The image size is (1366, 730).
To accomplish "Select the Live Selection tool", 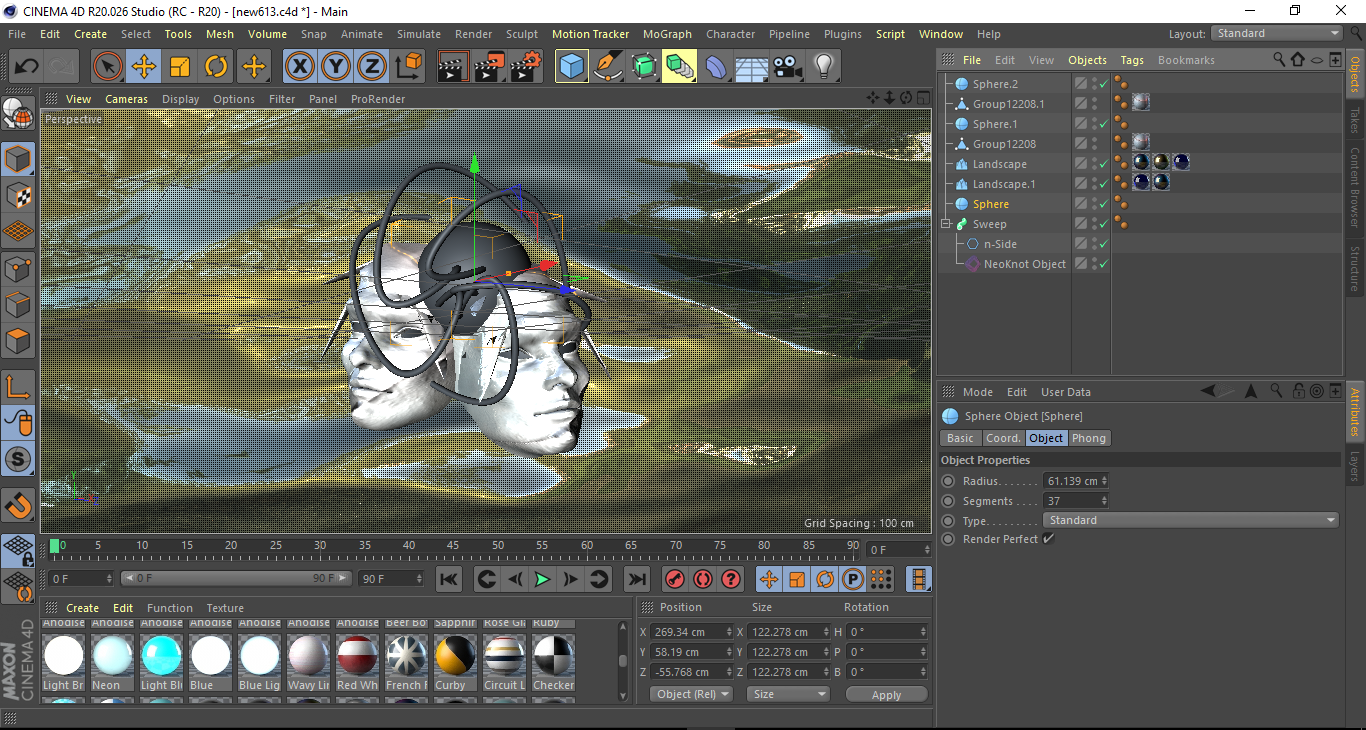I will [x=108, y=67].
